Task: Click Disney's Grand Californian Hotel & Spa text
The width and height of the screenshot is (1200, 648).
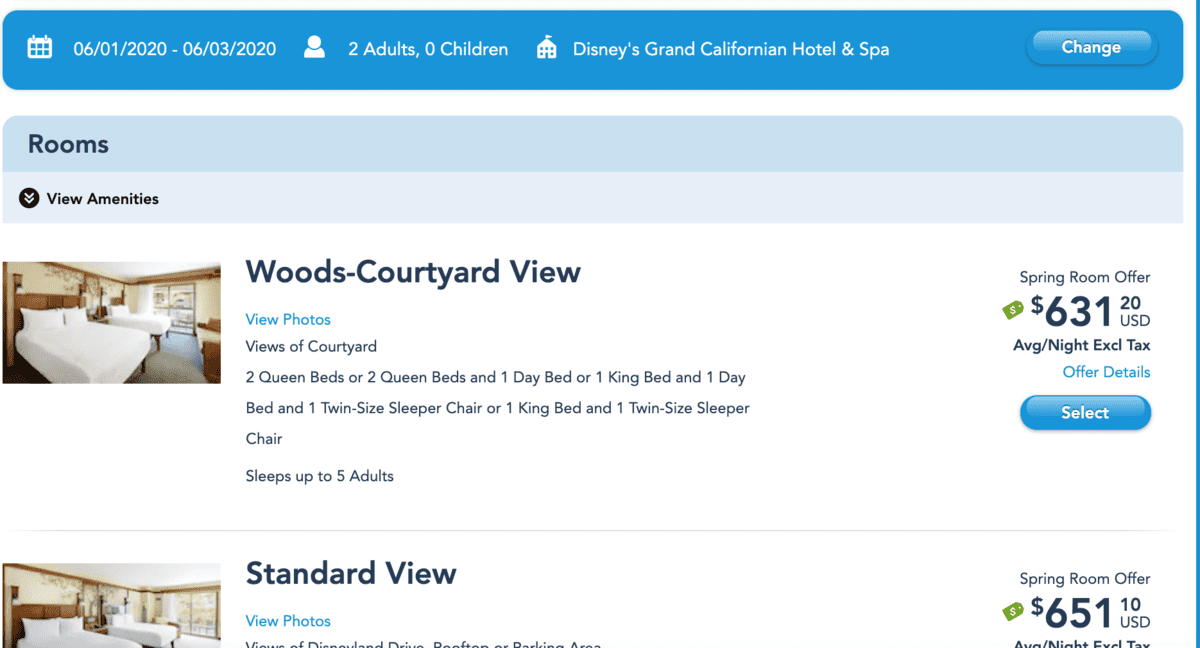Action: pos(731,48)
